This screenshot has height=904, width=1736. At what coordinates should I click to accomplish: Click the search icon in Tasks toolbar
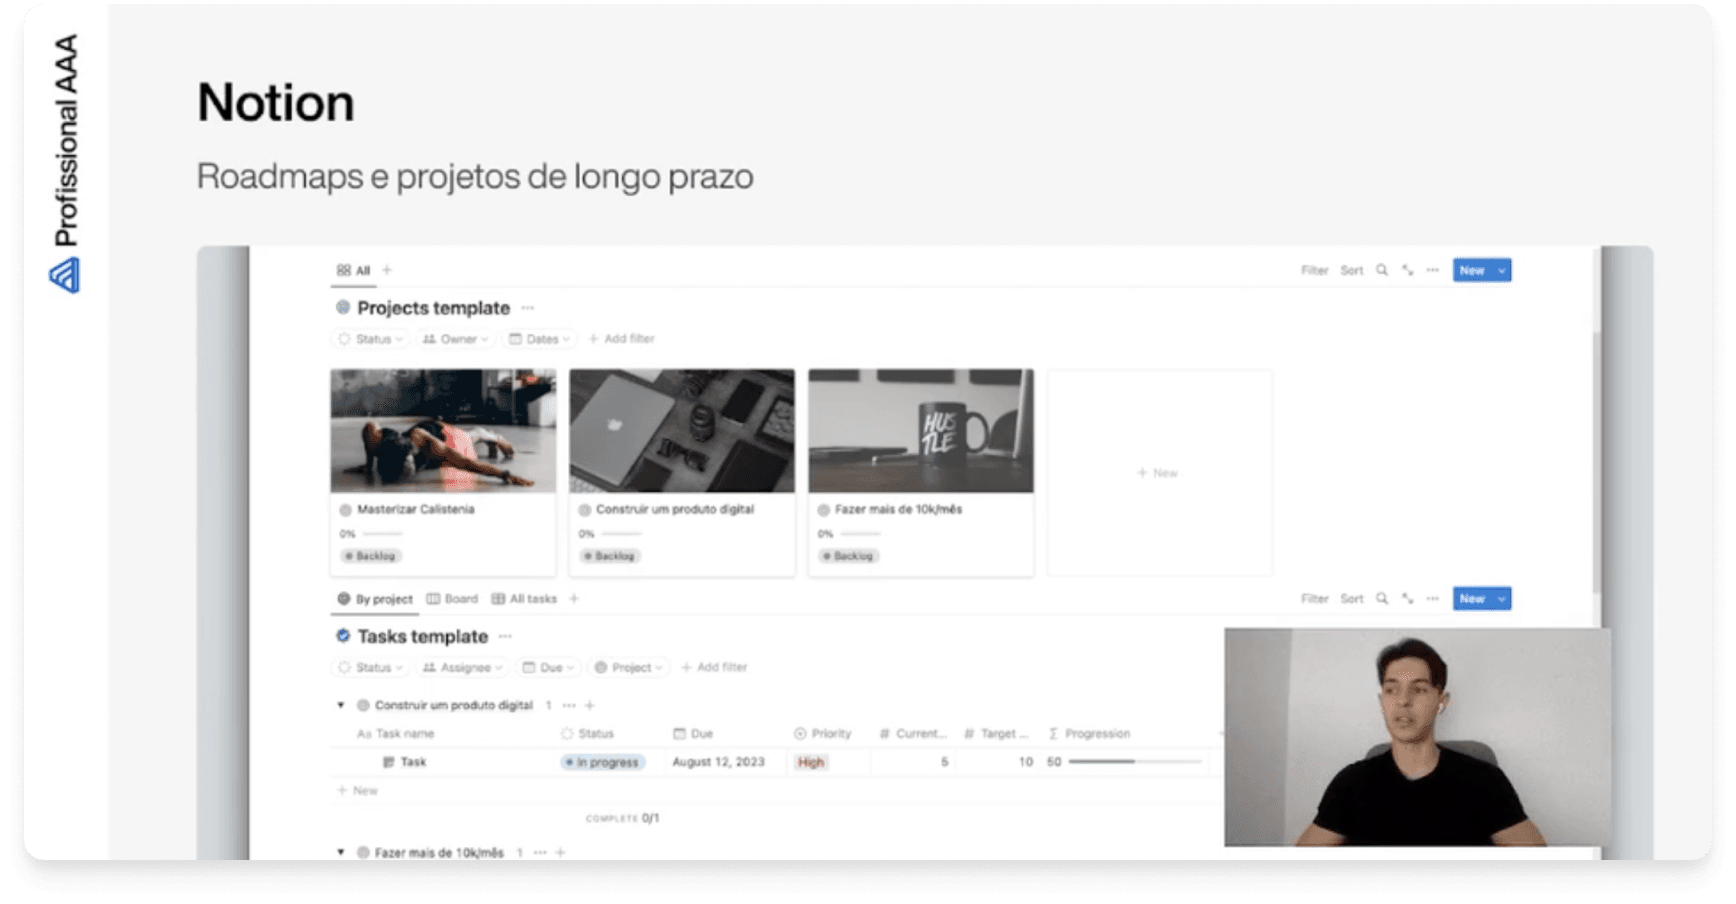coord(1381,599)
